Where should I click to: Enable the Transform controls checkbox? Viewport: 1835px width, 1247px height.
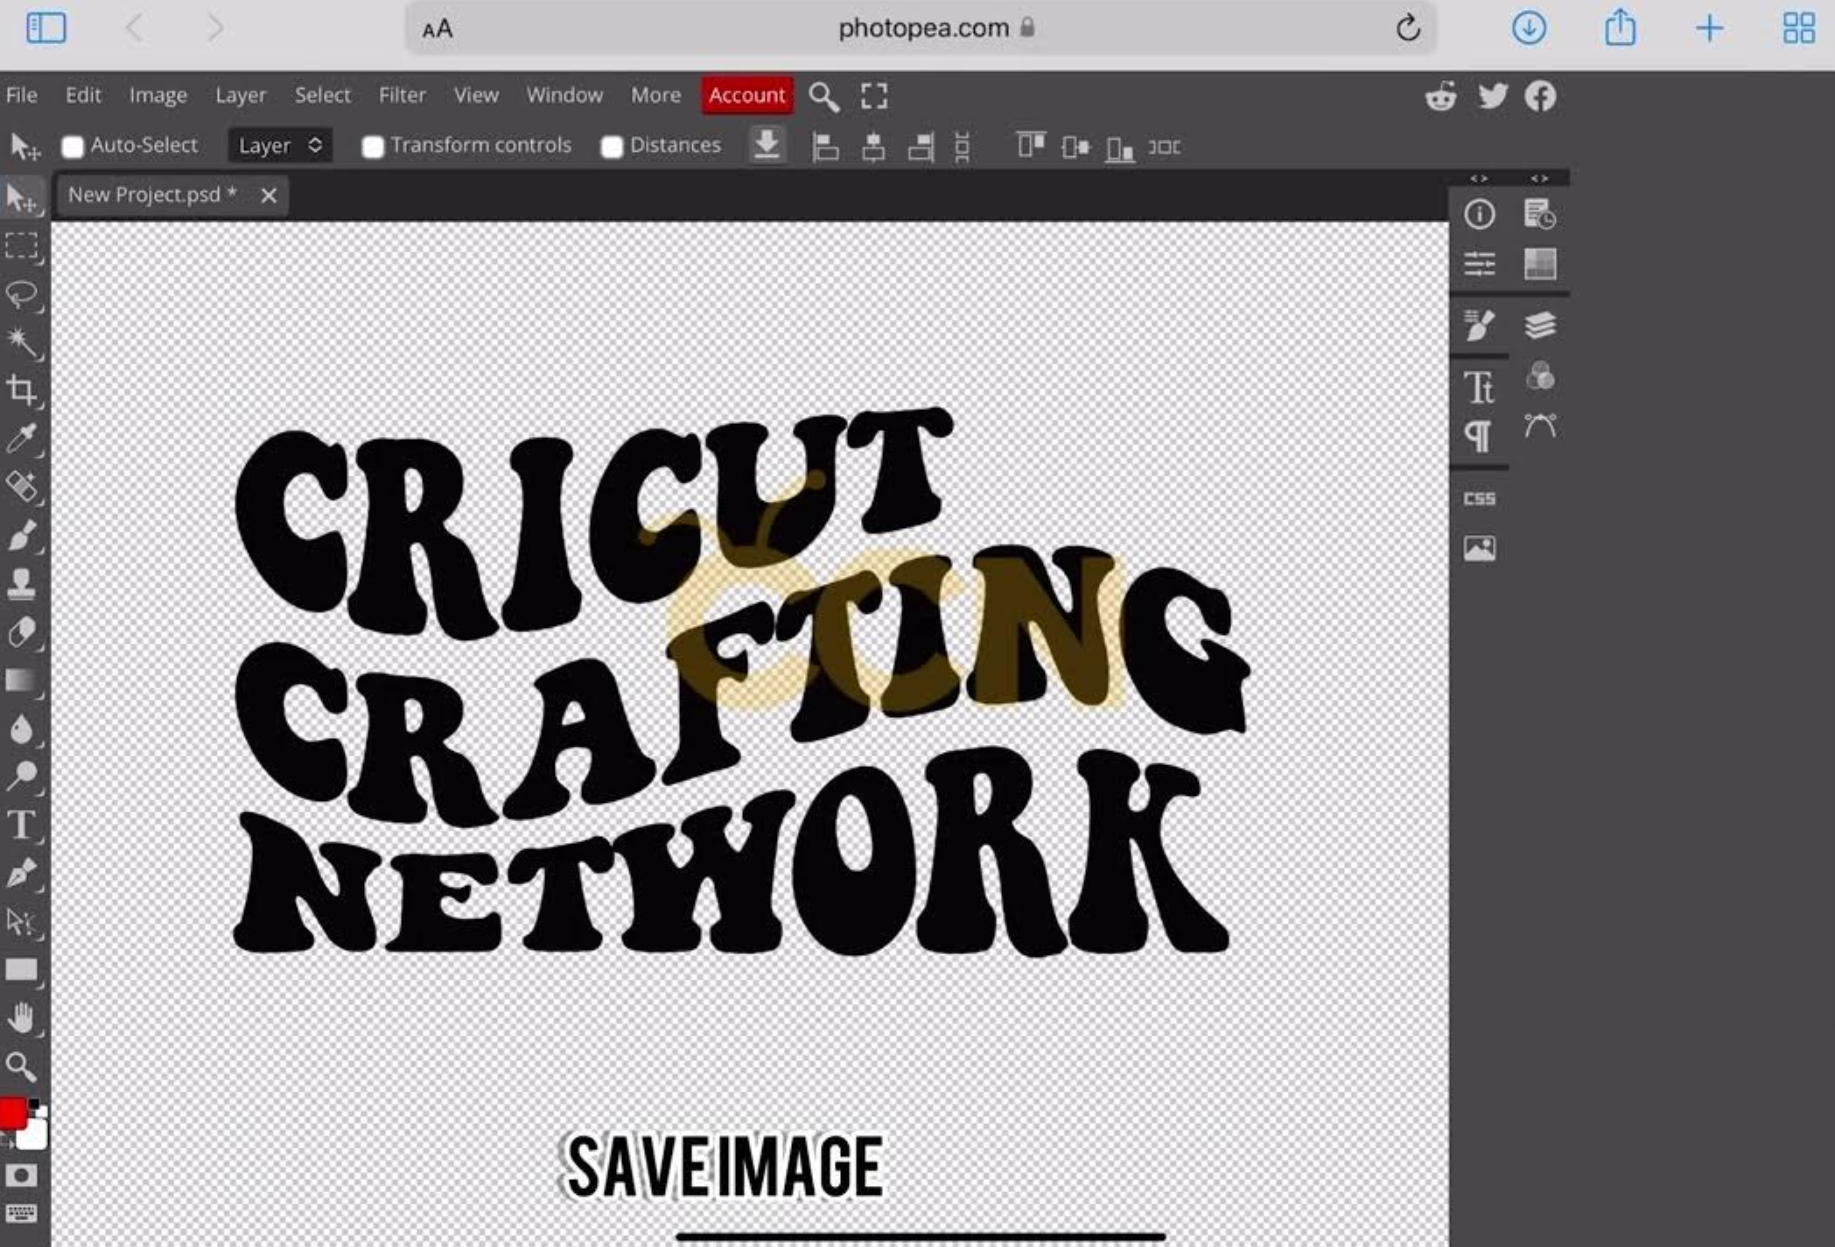click(373, 147)
